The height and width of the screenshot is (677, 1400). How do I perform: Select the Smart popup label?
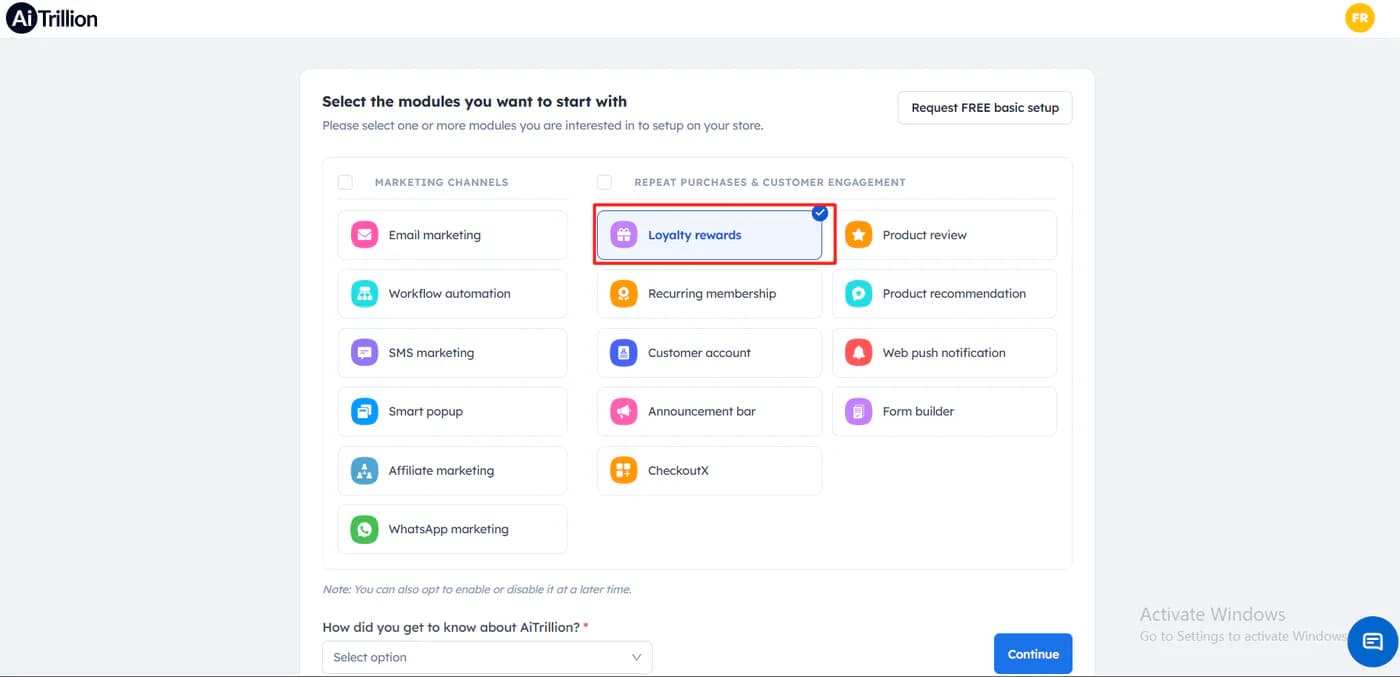[426, 411]
